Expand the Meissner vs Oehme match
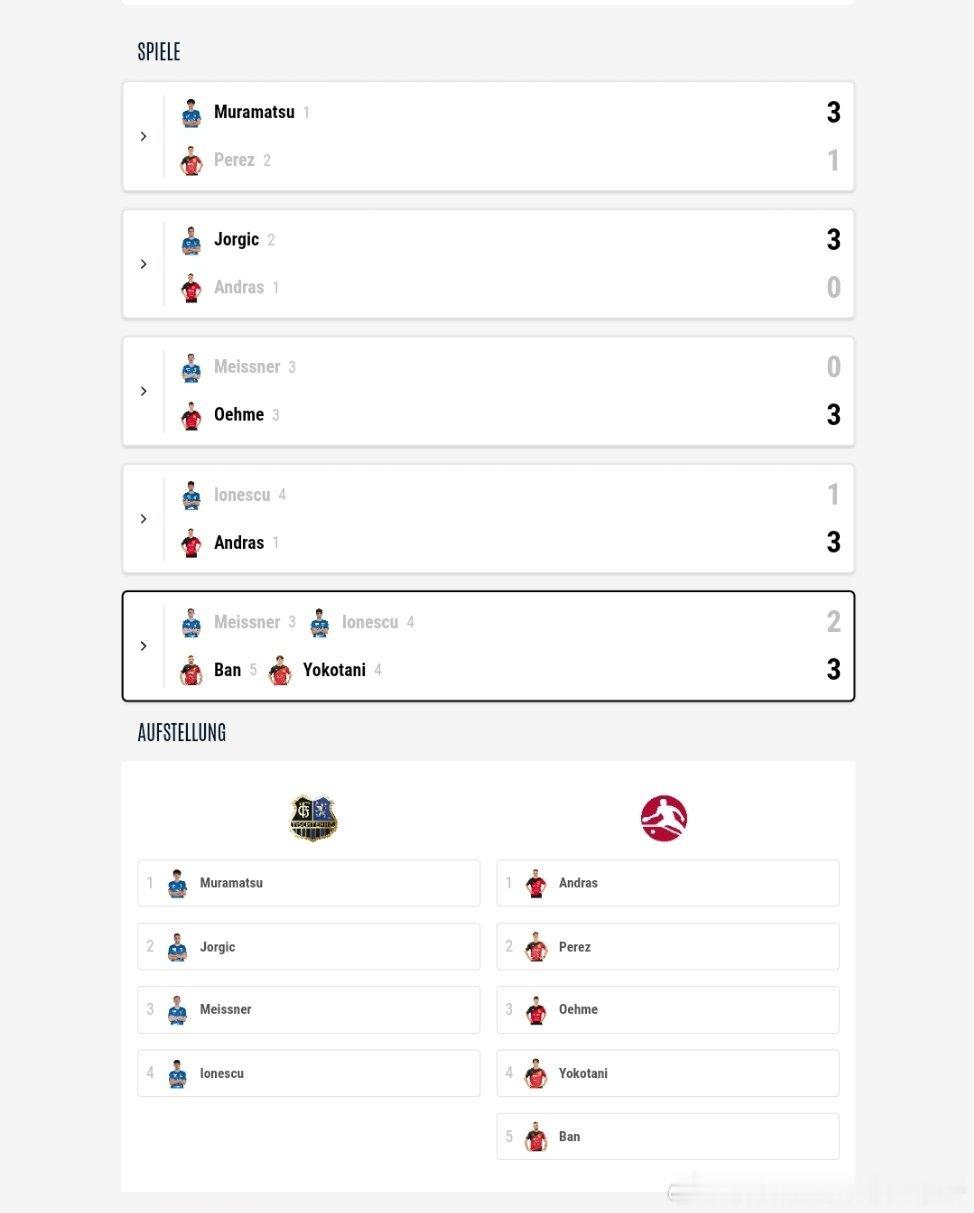Screen dimensions: 974x1213 pyautogui.click(x=143, y=391)
